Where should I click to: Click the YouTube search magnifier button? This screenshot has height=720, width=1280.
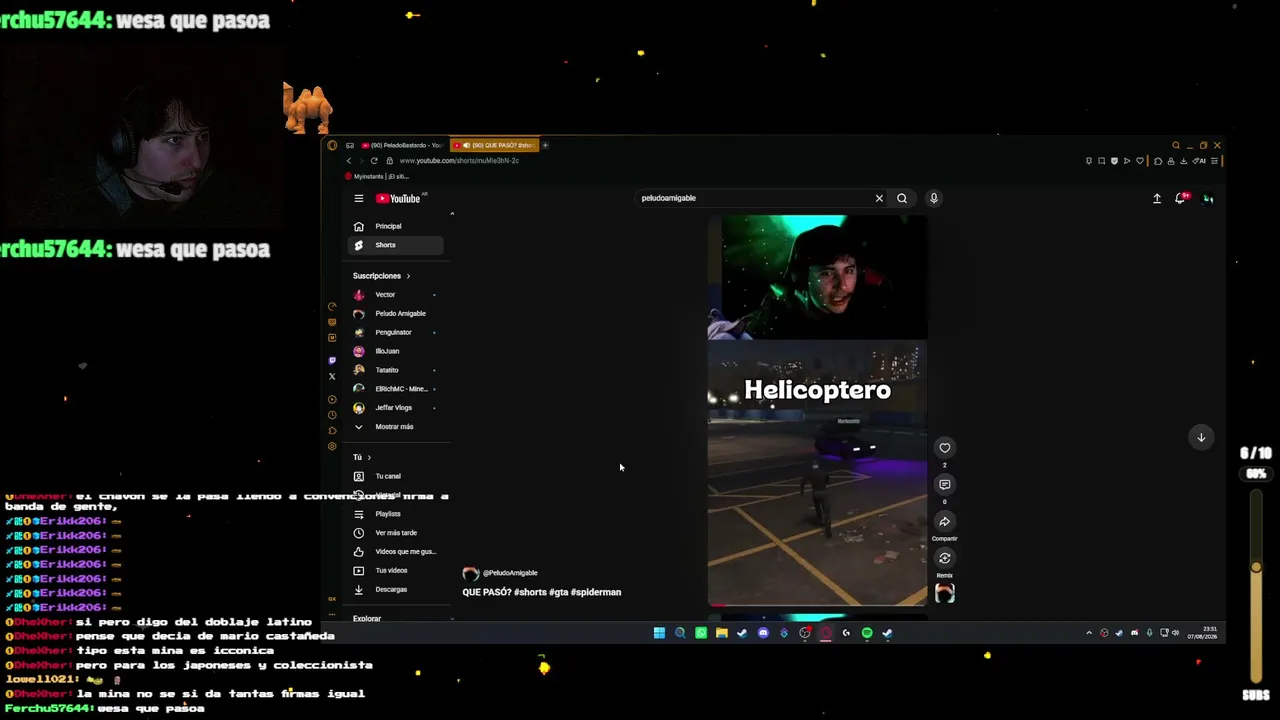[902, 198]
